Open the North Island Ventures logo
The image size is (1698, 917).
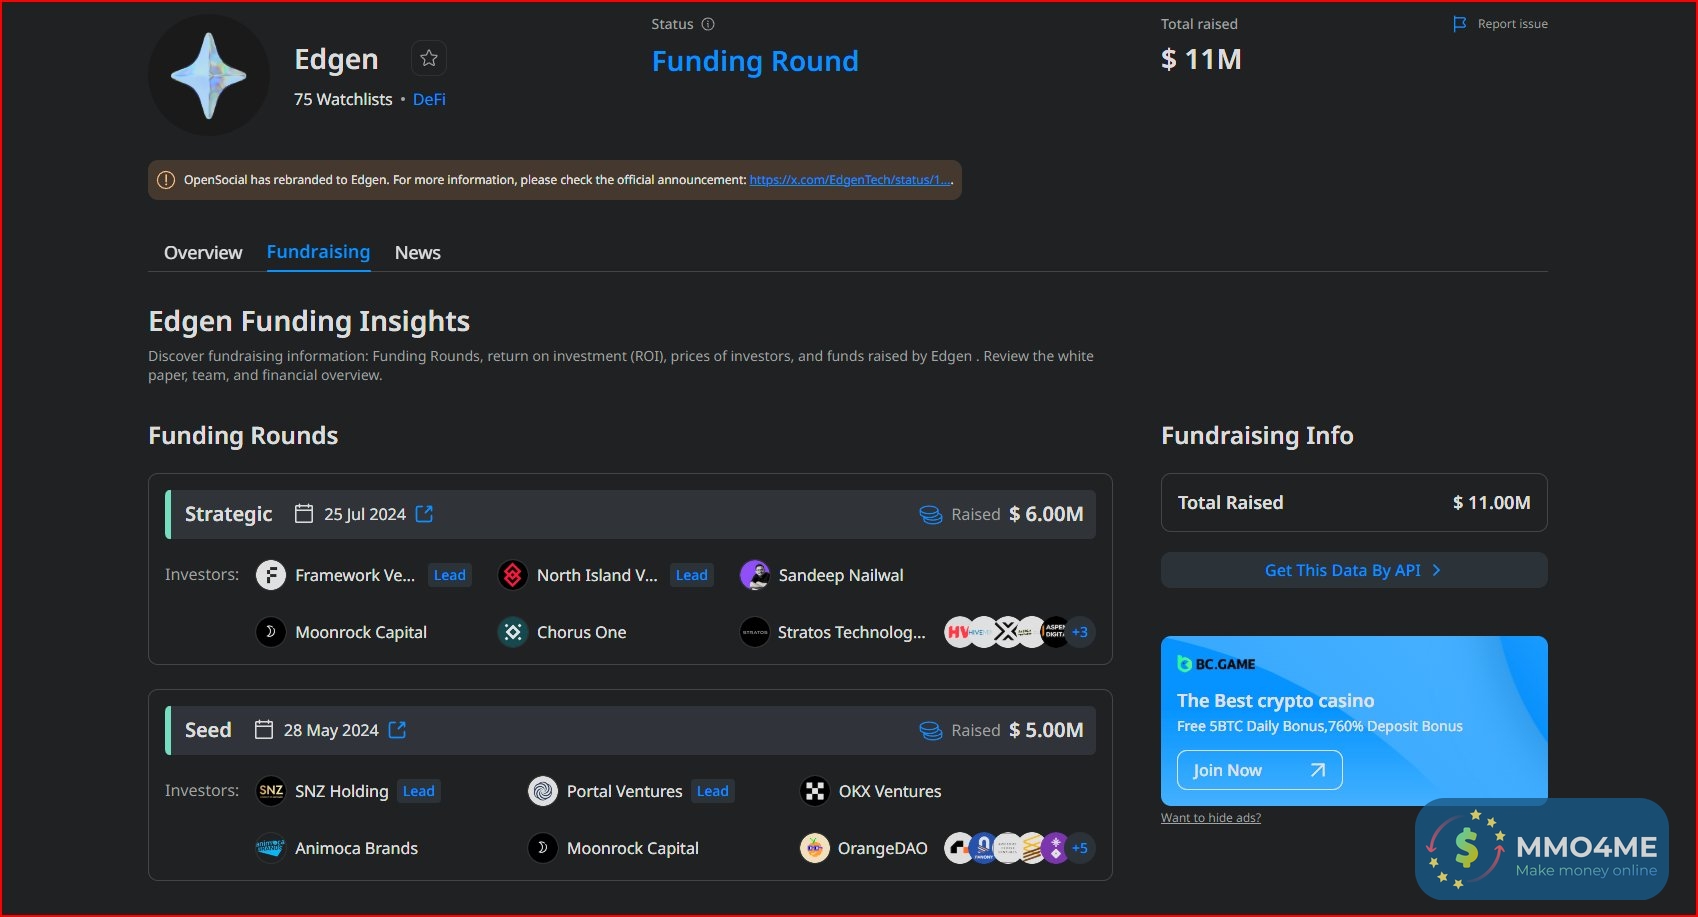pos(513,575)
